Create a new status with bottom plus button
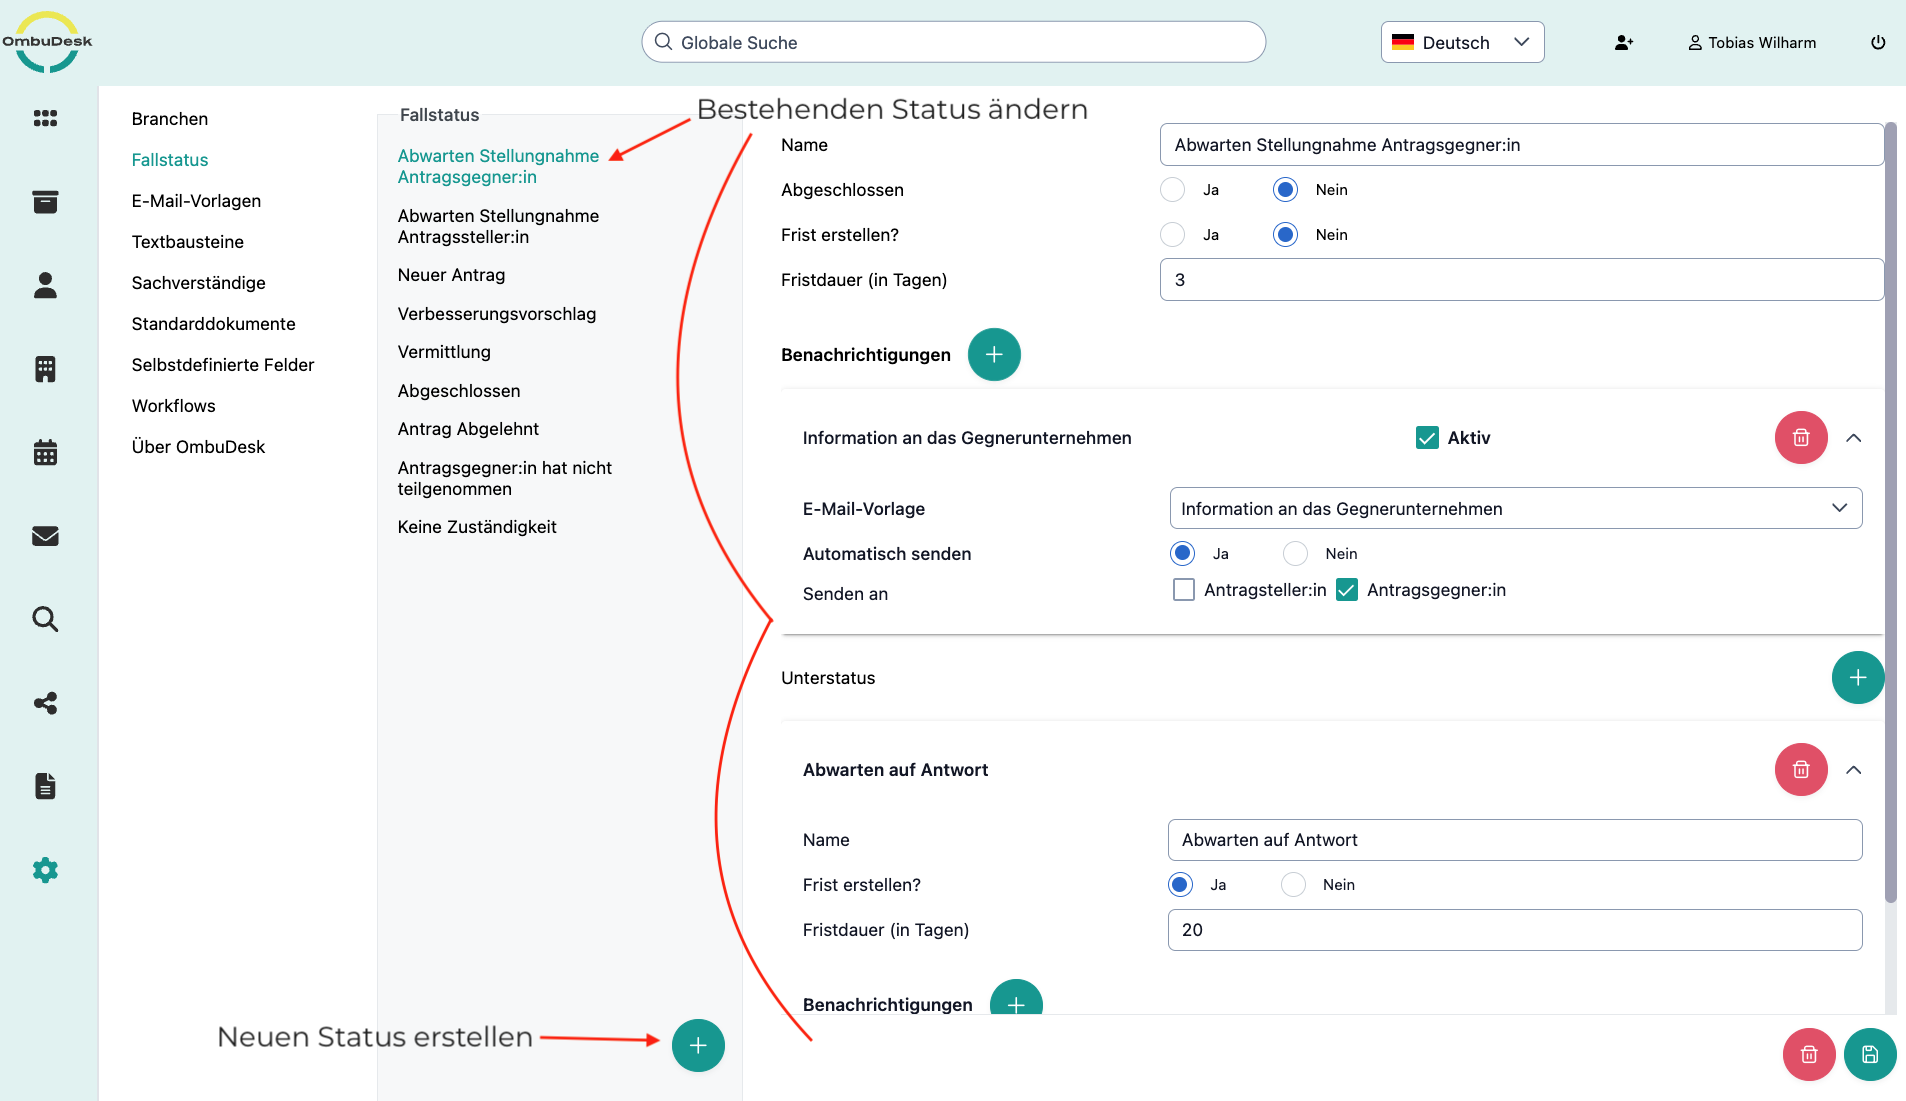The height and width of the screenshot is (1101, 1906). pos(698,1046)
